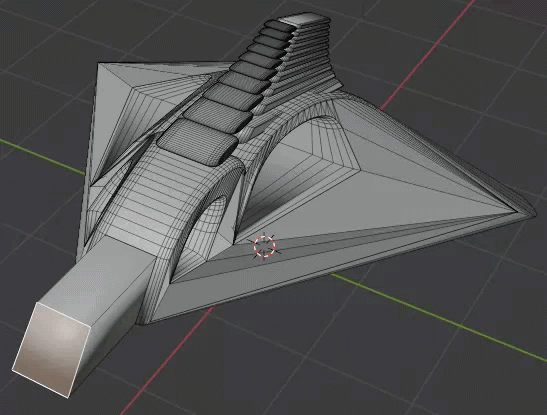
Task: Click the 3D cursor on the mesh
Action: coord(265,246)
